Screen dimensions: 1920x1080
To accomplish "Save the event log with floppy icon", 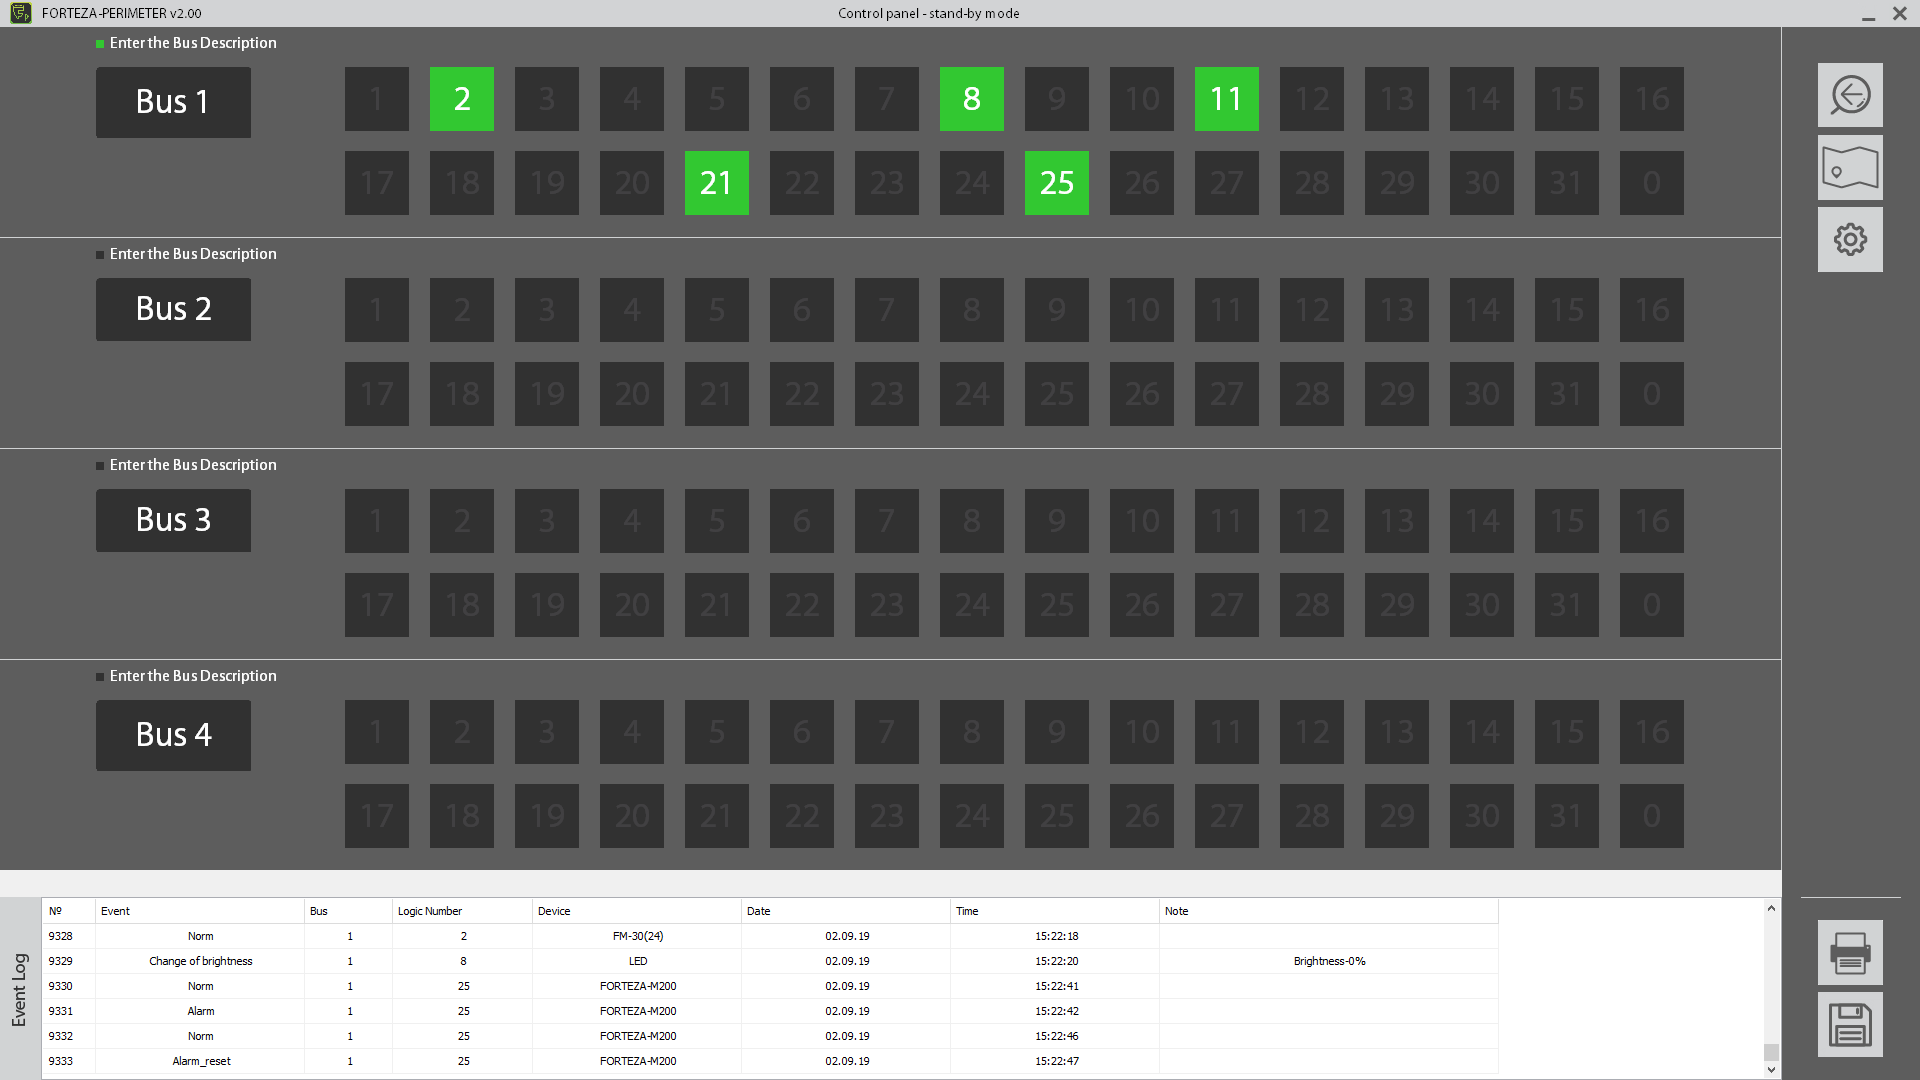I will 1850,1024.
